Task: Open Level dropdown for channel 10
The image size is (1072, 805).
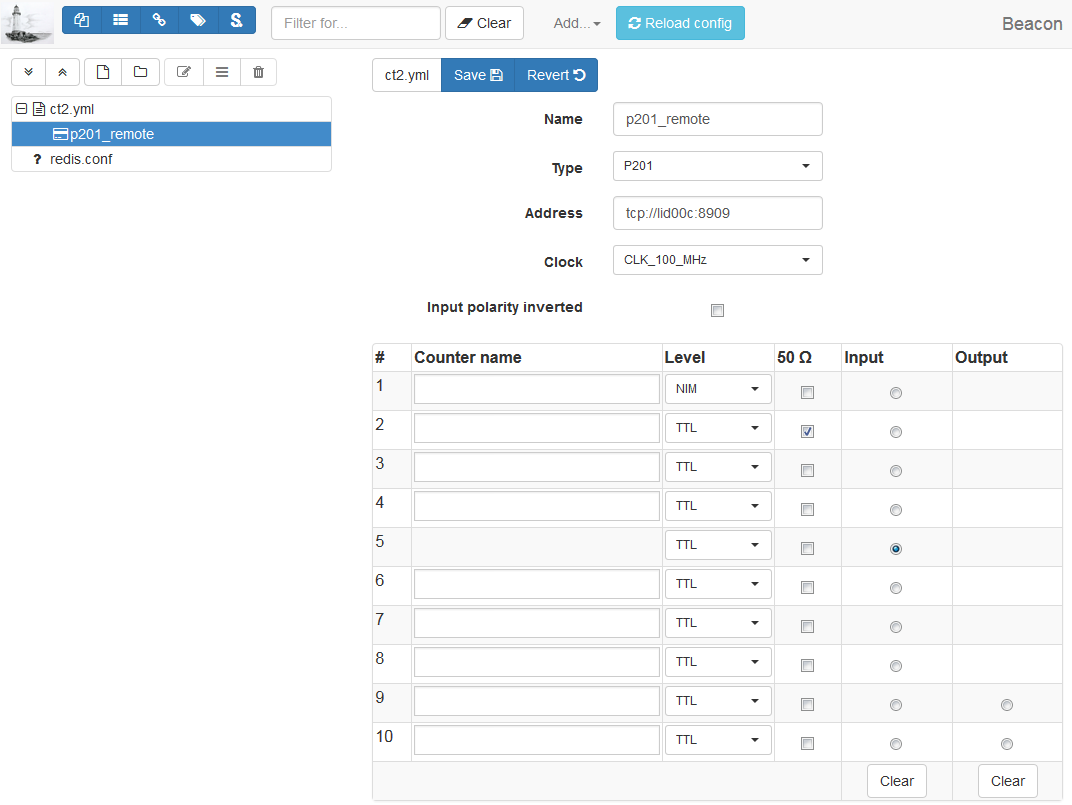Action: click(x=718, y=740)
